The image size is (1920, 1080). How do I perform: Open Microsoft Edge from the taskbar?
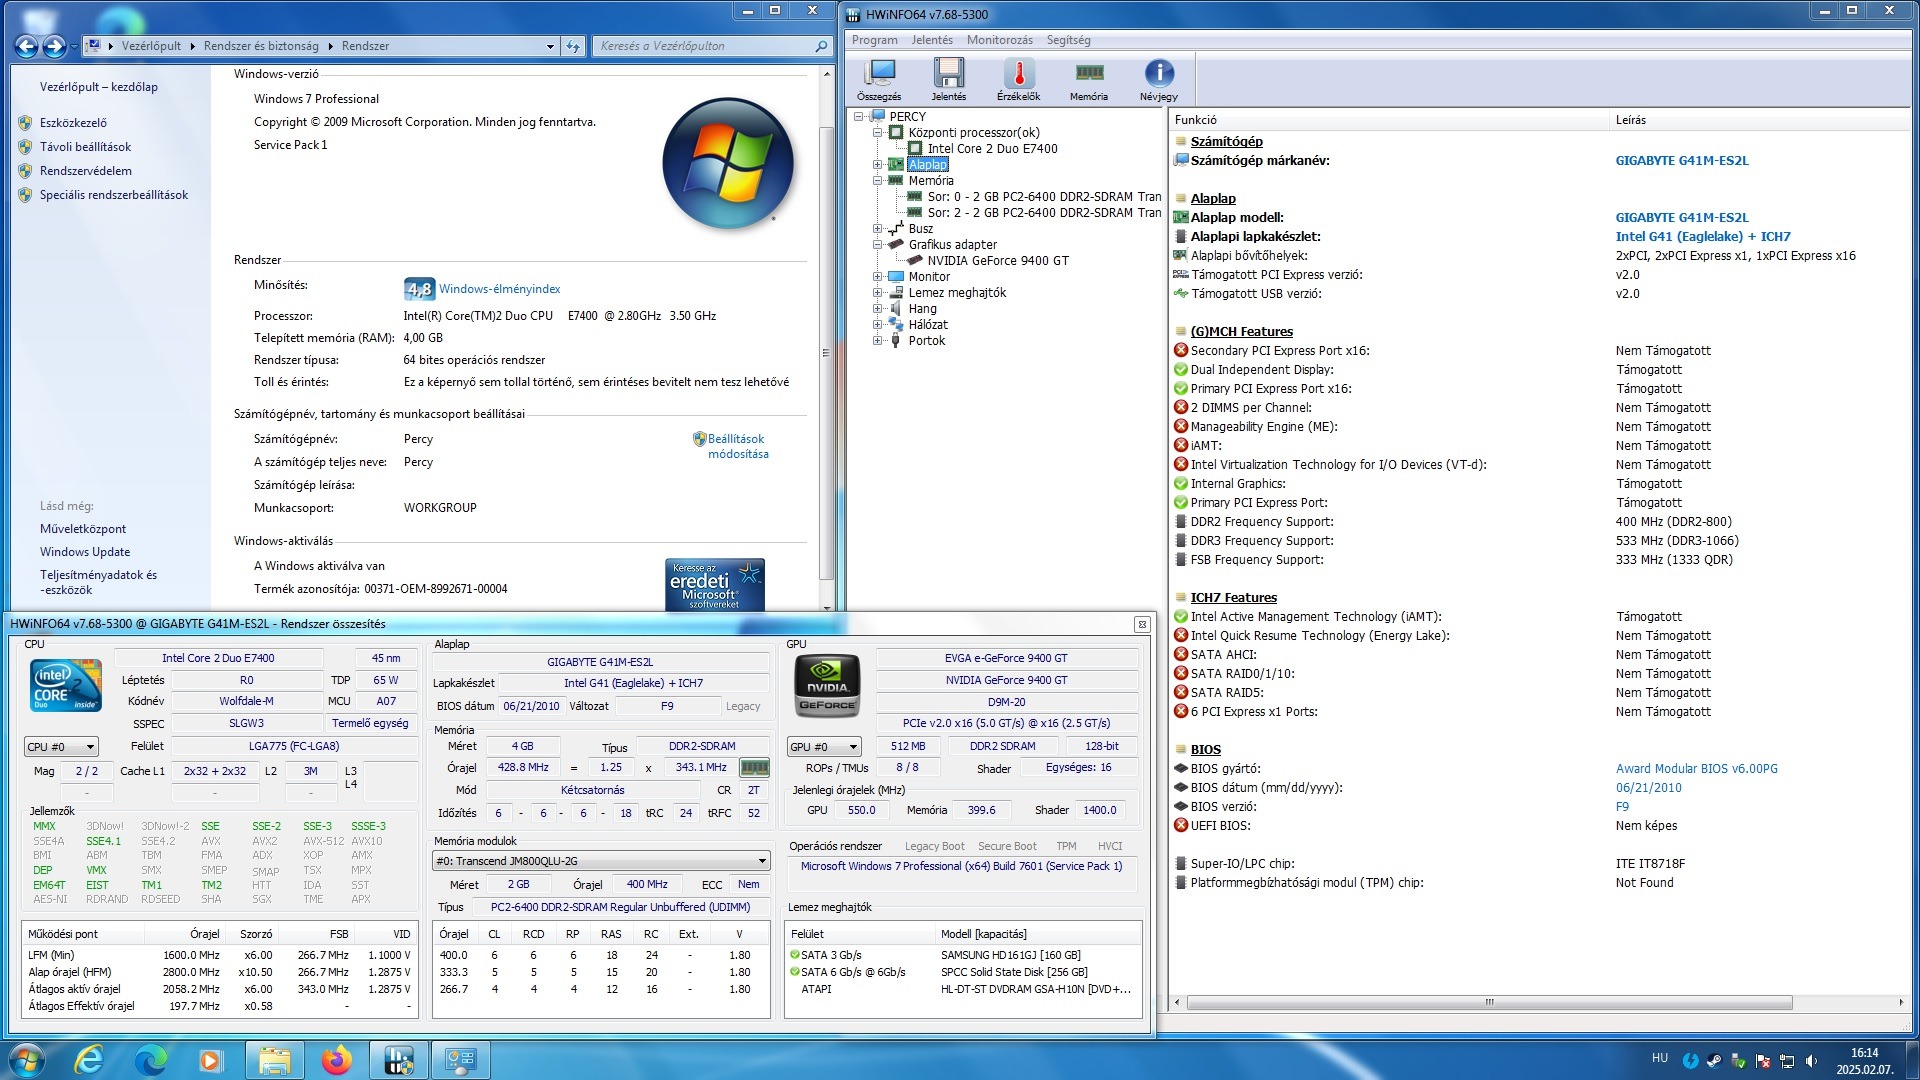tap(151, 1059)
